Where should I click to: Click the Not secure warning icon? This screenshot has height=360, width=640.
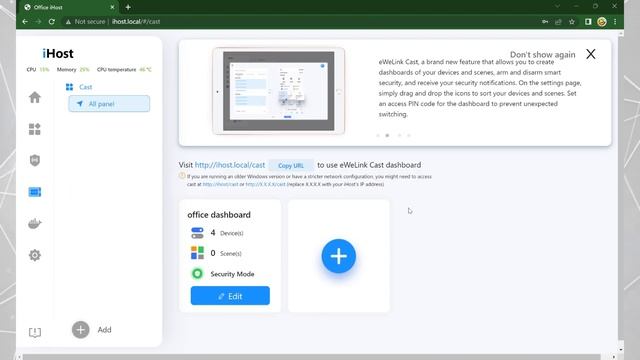point(68,22)
